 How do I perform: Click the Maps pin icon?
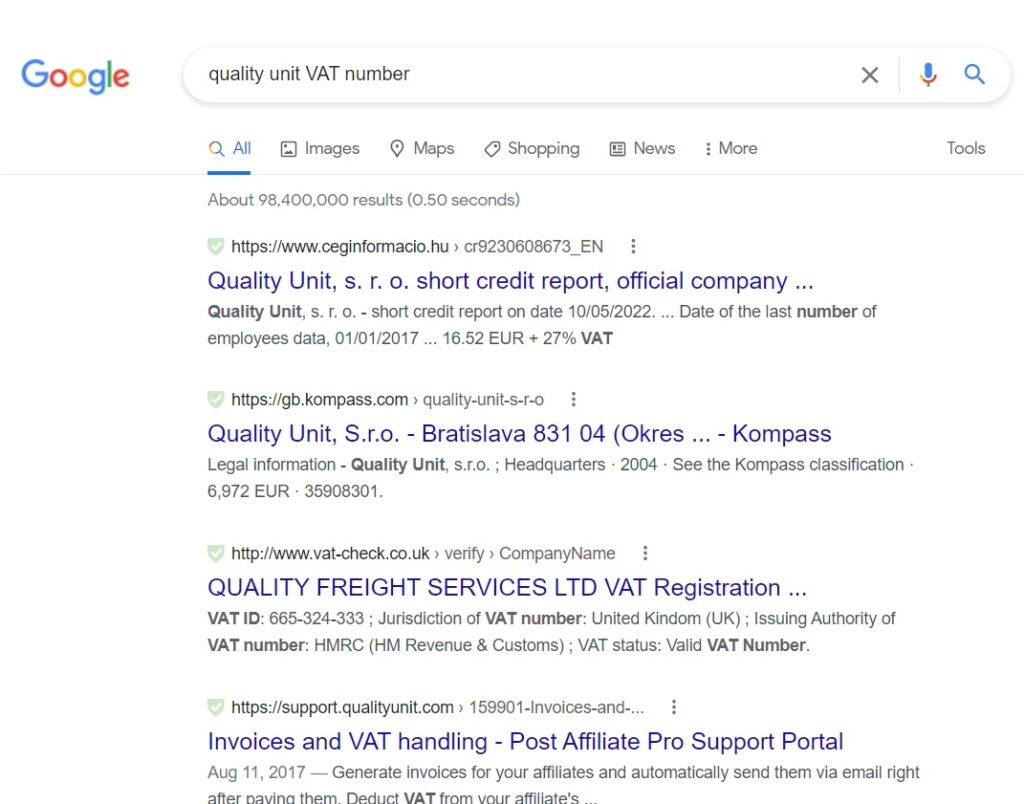(397, 147)
